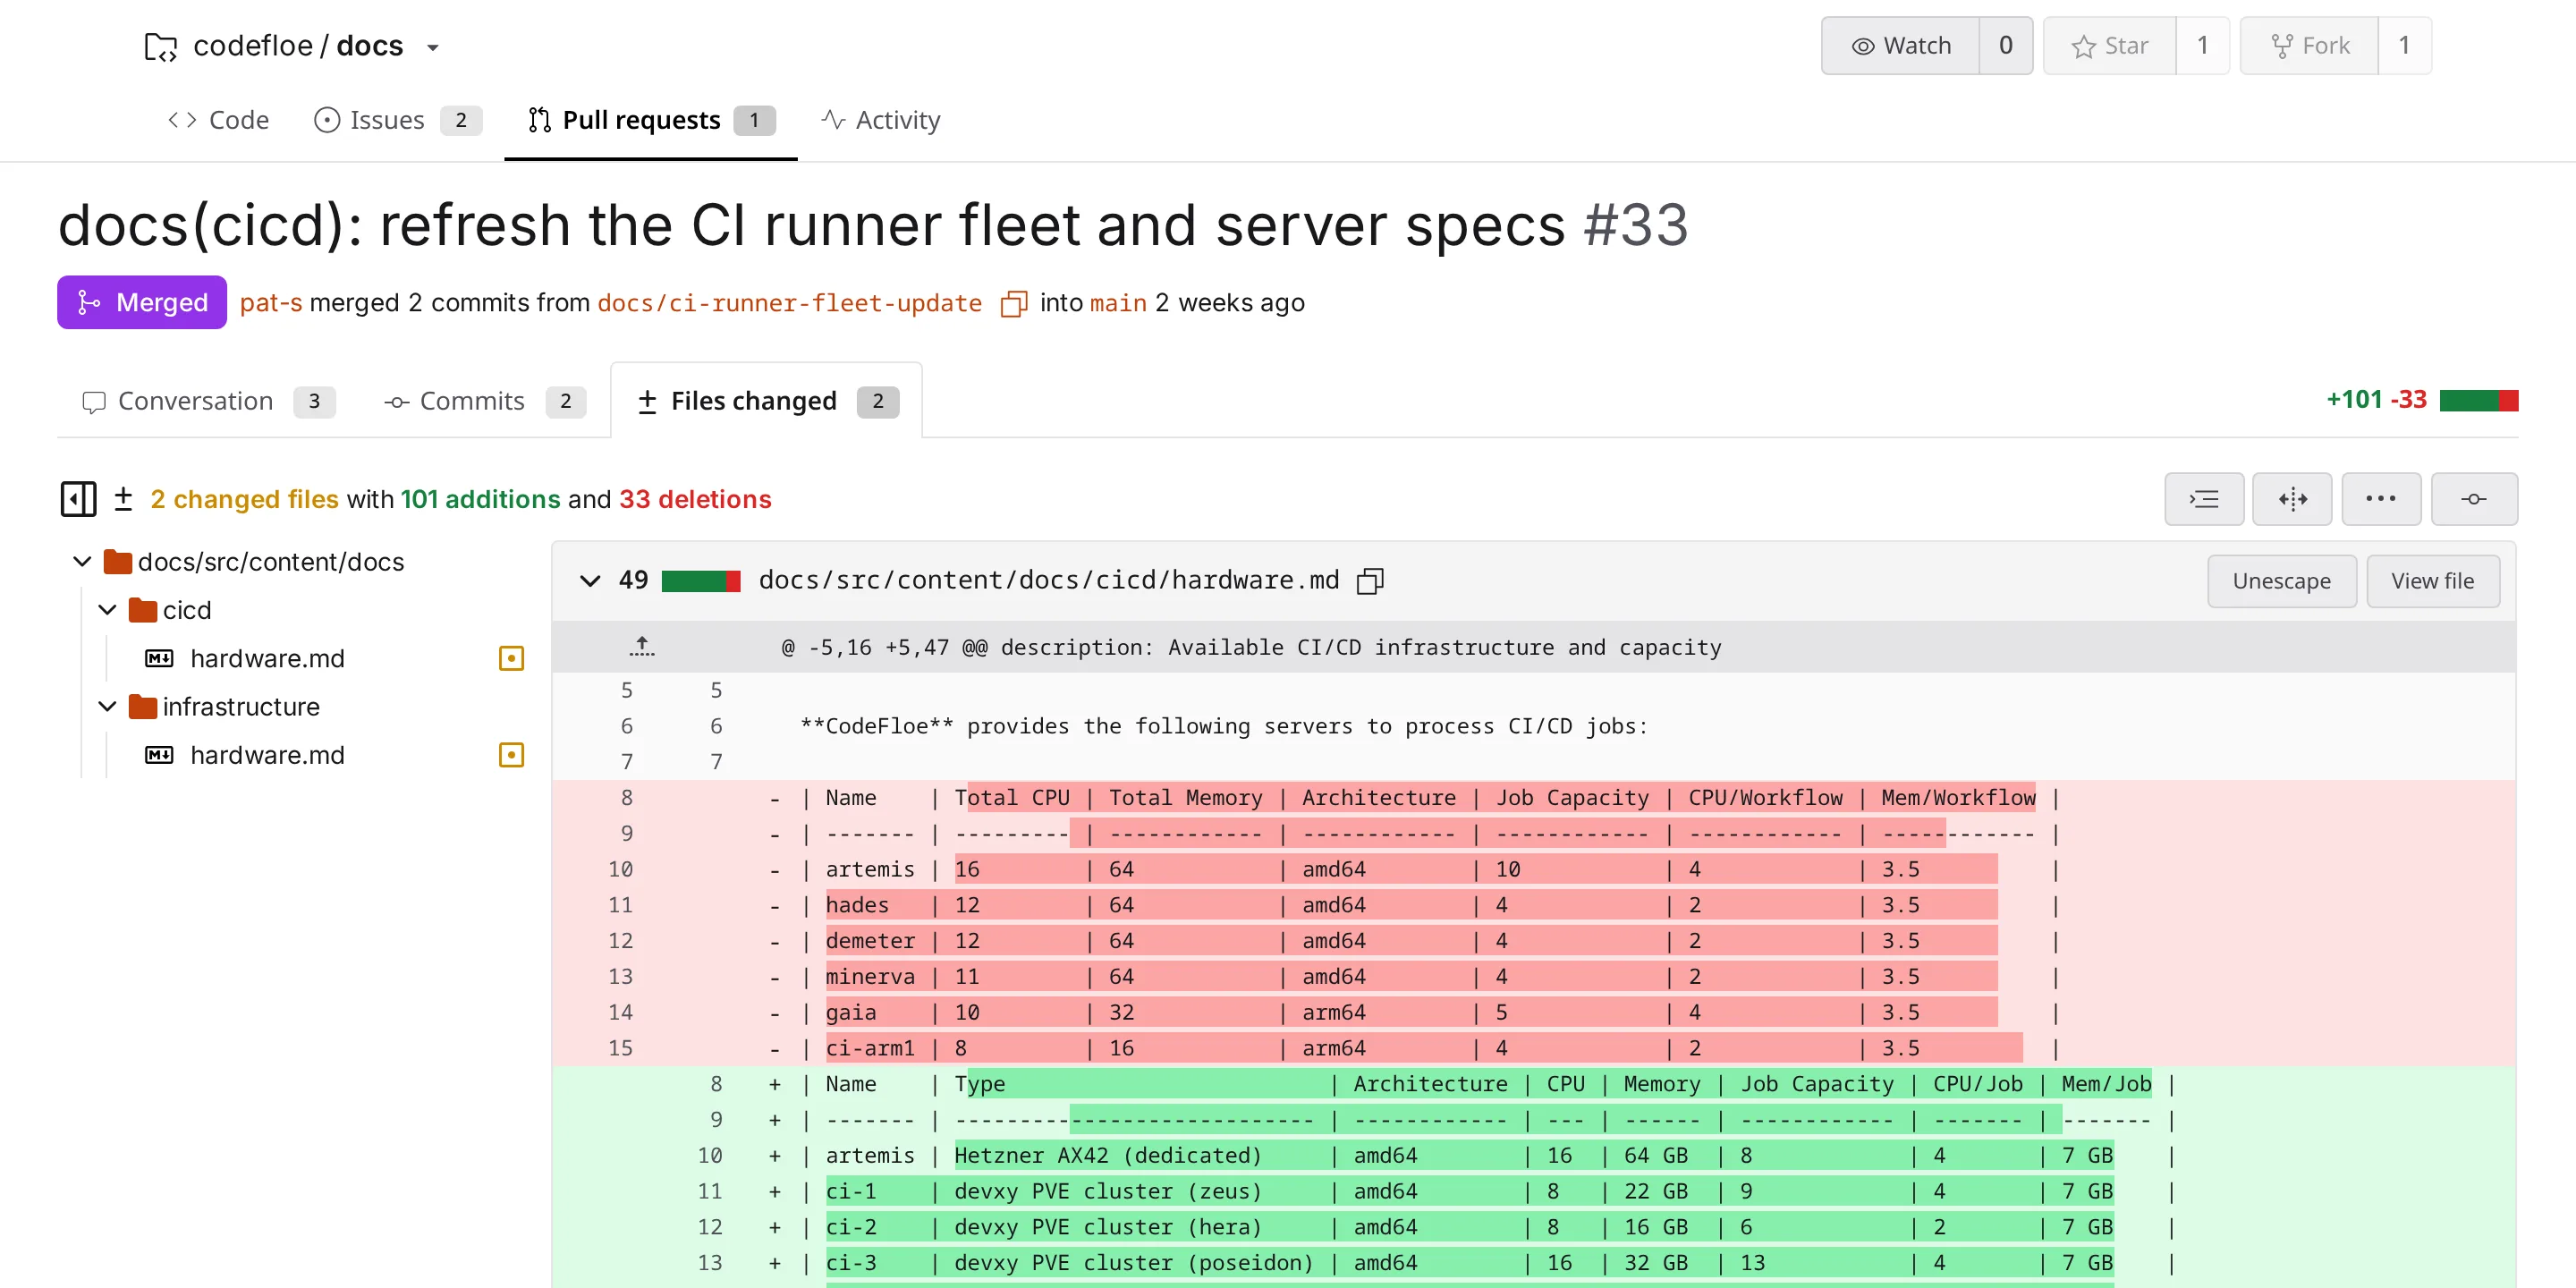Collapse the cicd/hardware.md file diff
2576x1288 pixels.
tap(590, 581)
